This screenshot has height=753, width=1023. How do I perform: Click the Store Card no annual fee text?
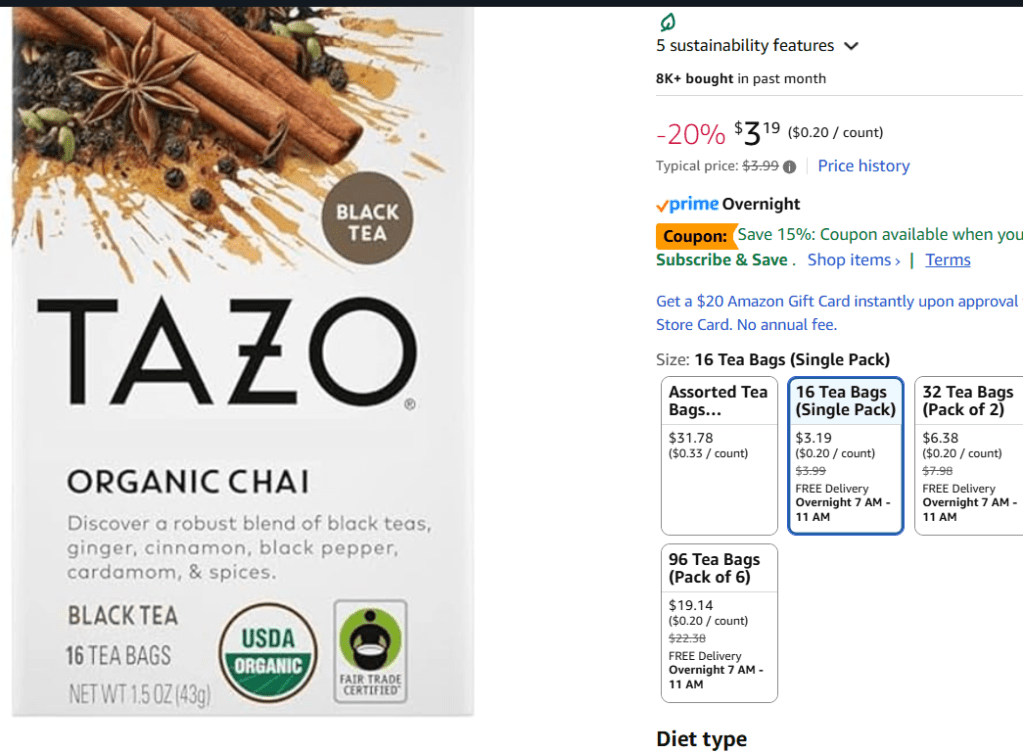point(746,324)
